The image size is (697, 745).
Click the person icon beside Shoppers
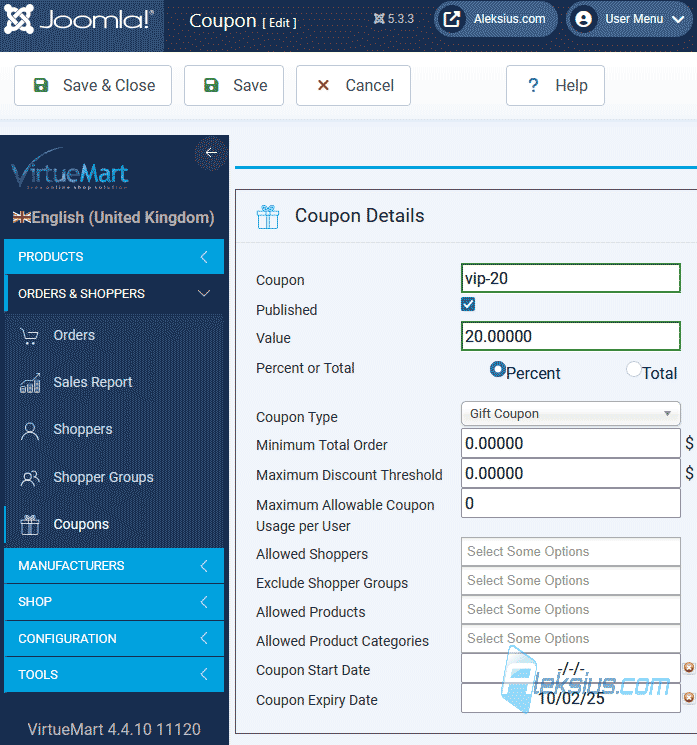click(x=29, y=430)
